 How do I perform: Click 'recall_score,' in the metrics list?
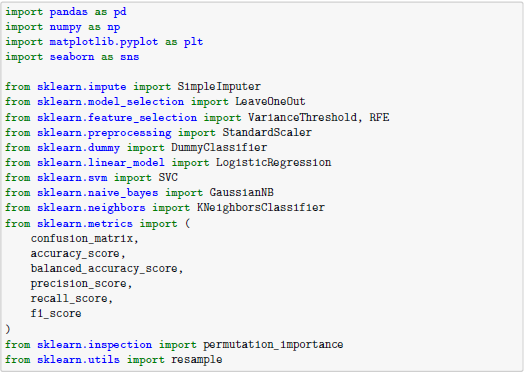[72, 298]
